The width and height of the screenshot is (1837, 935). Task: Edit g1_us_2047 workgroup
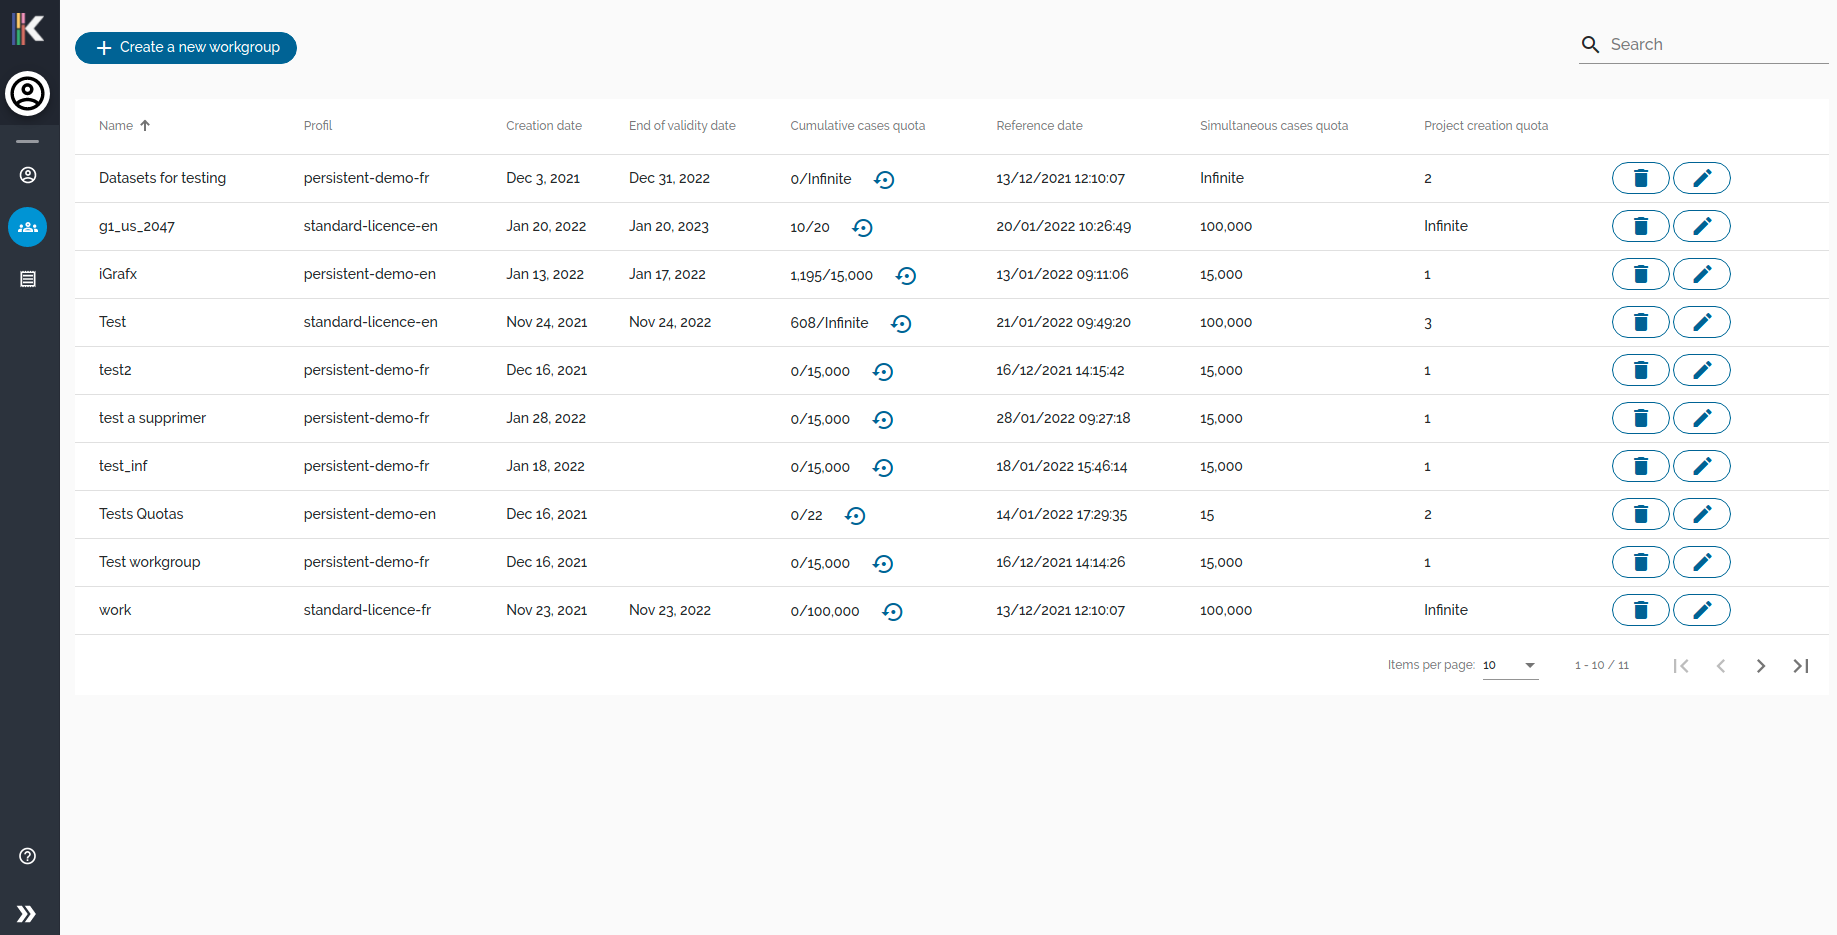pyautogui.click(x=1702, y=226)
